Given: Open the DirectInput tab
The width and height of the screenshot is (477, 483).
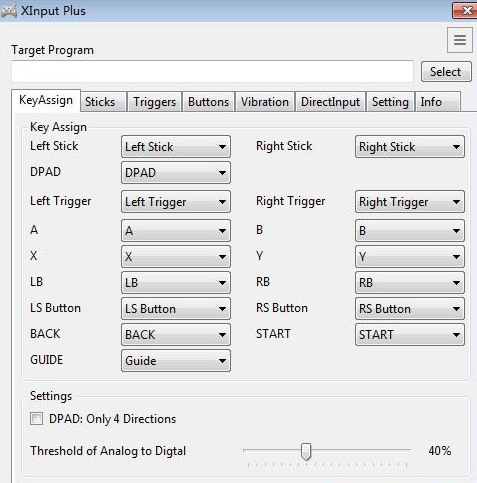Looking at the screenshot, I should tap(330, 102).
